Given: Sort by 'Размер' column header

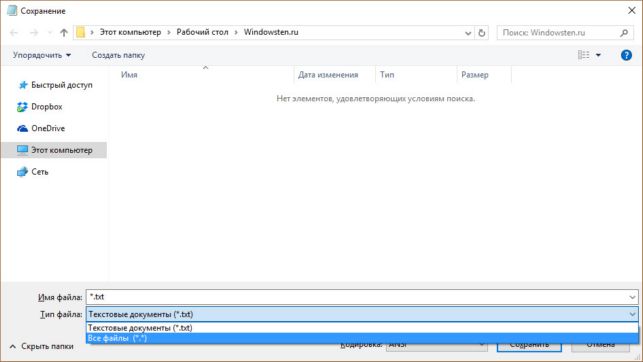Looking at the screenshot, I should pyautogui.click(x=475, y=75).
